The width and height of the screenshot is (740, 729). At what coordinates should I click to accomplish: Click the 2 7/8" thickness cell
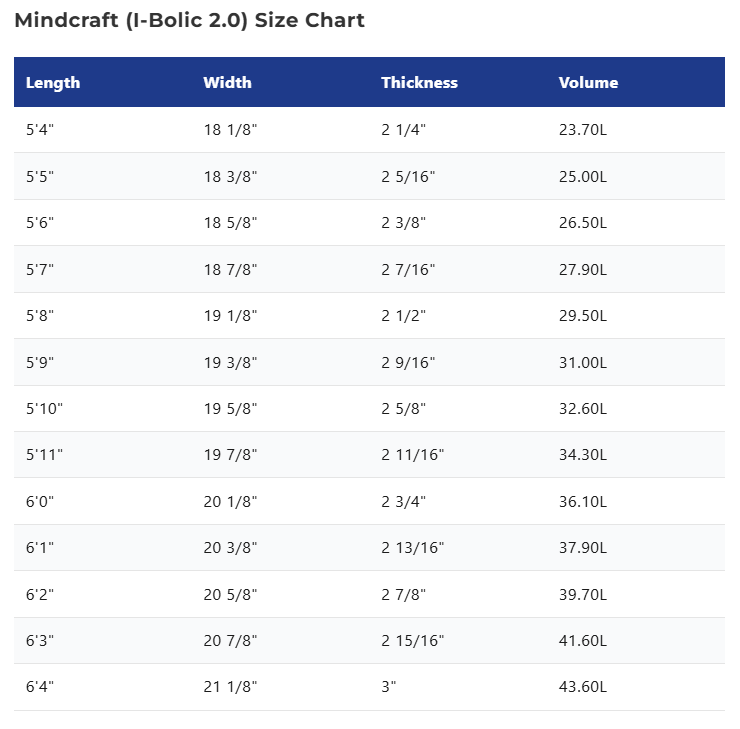(x=404, y=595)
